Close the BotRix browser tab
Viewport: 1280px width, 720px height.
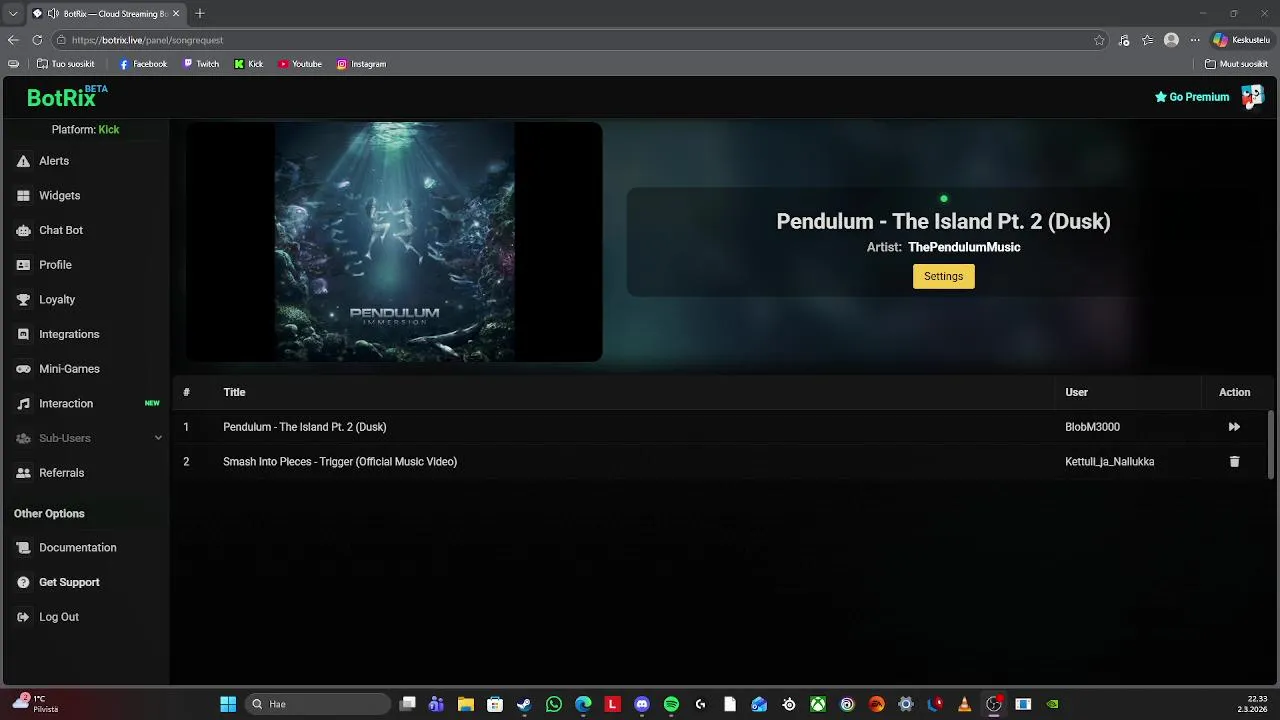point(176,14)
